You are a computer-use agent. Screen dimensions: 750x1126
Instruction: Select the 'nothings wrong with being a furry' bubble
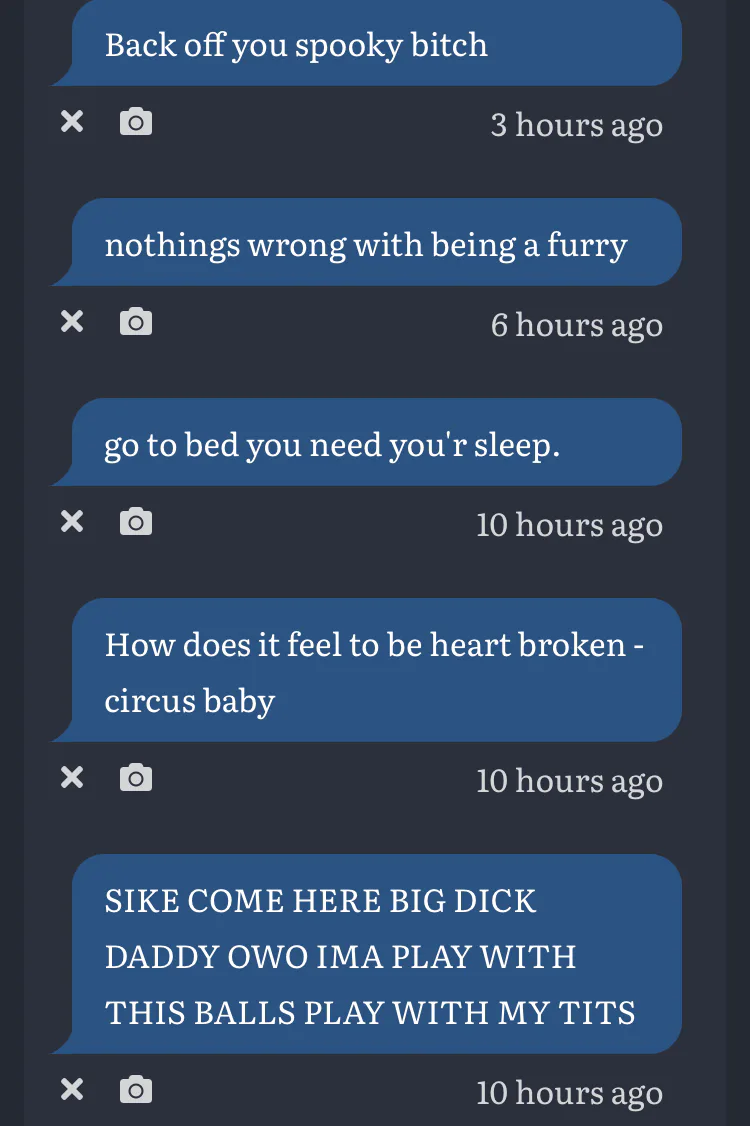tap(367, 242)
